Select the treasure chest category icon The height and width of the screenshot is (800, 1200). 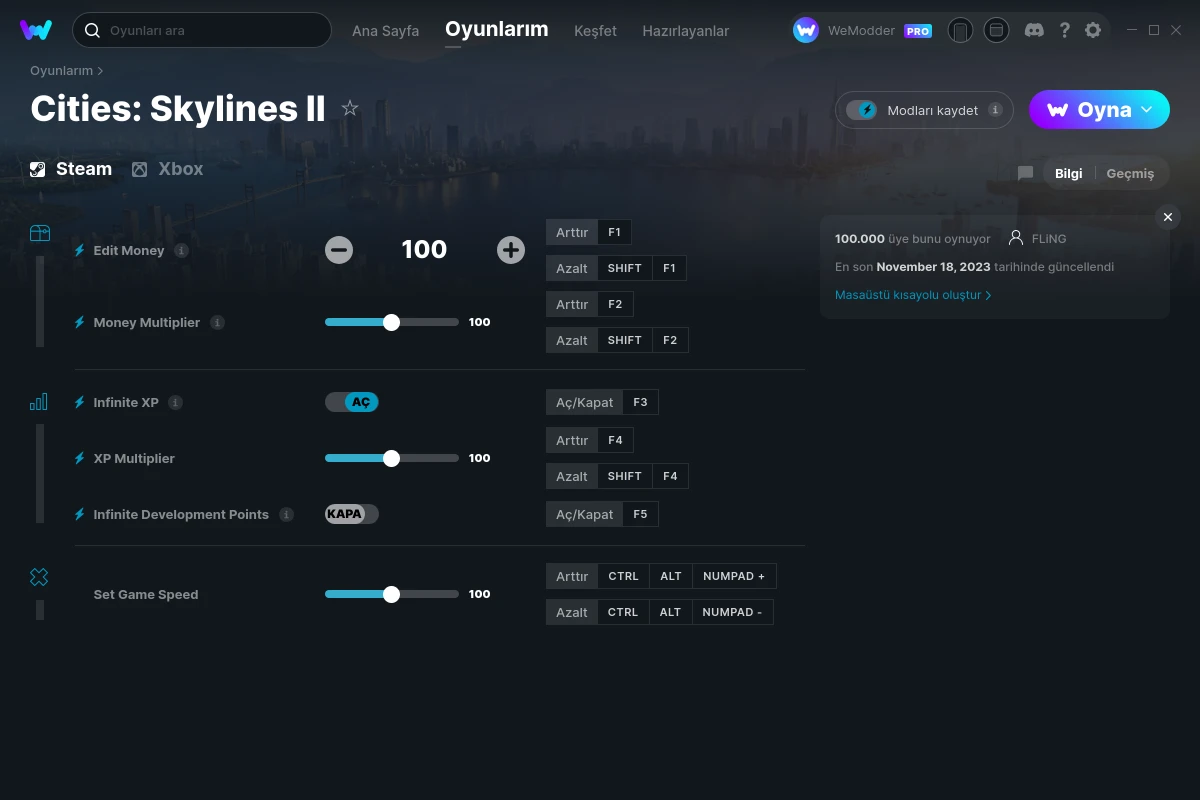(x=39, y=233)
